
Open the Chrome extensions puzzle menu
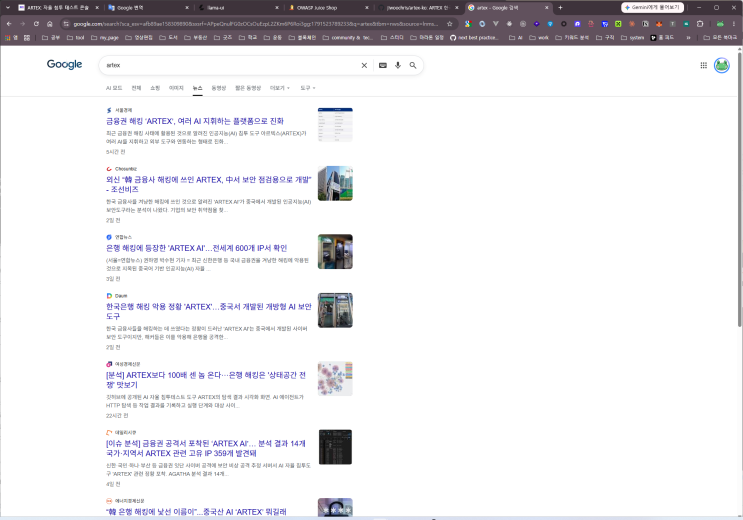[700, 24]
